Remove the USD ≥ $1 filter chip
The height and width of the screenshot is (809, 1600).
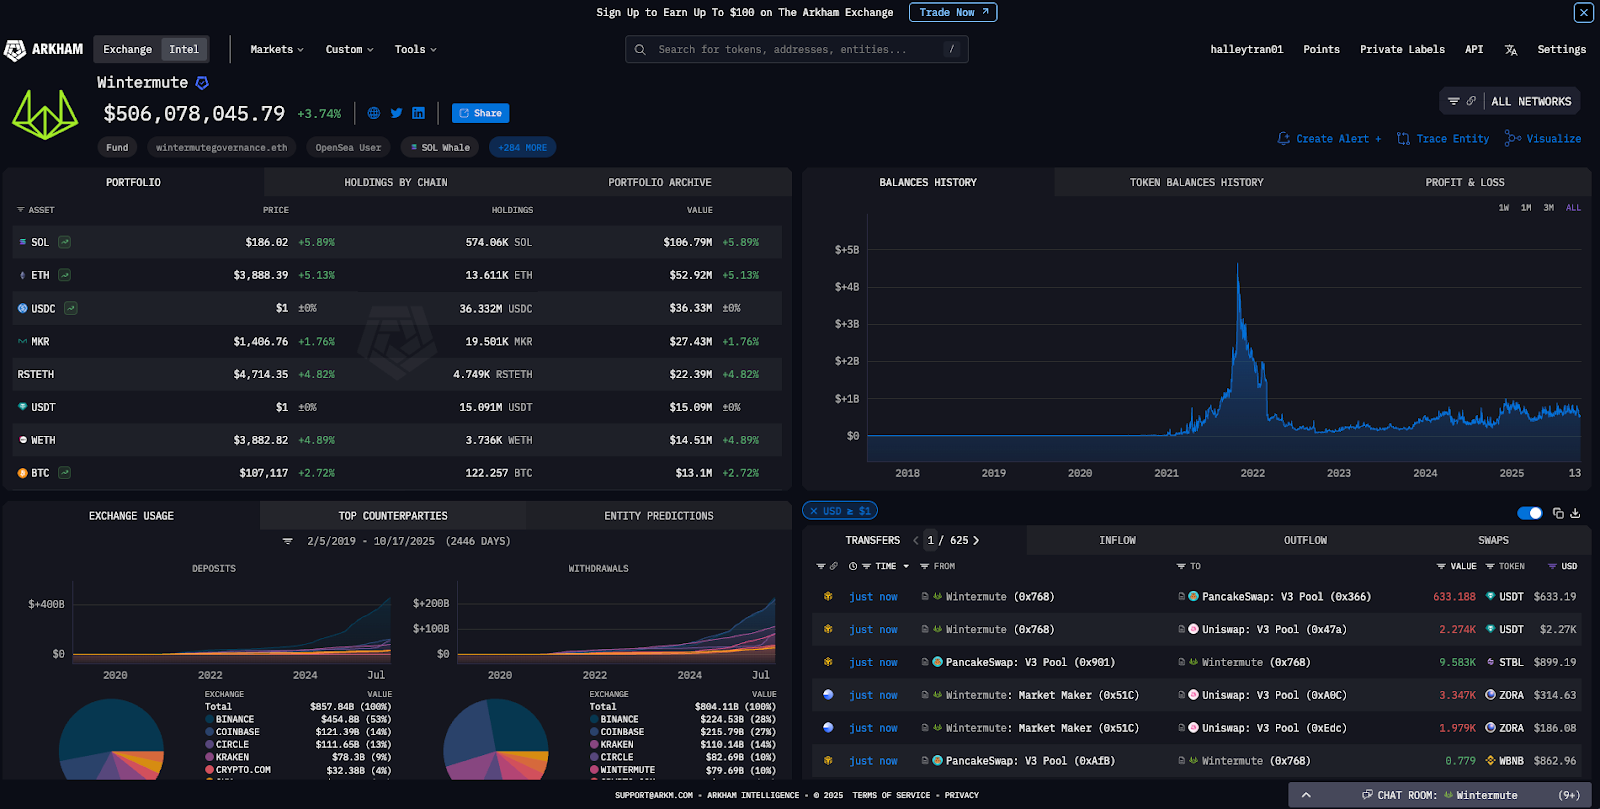click(x=814, y=511)
